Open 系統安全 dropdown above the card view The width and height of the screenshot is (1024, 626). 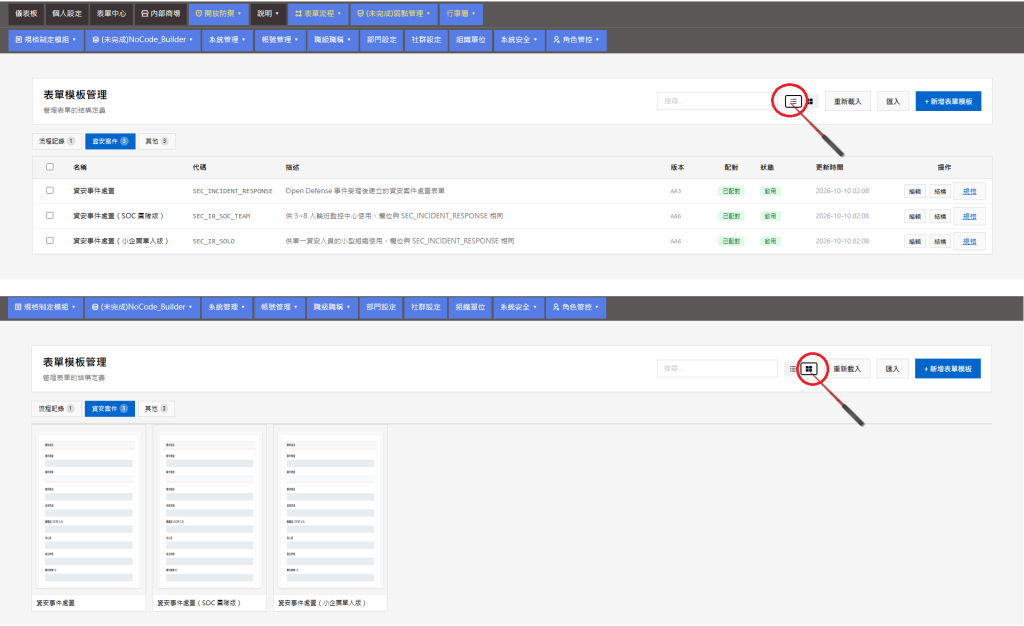519,307
